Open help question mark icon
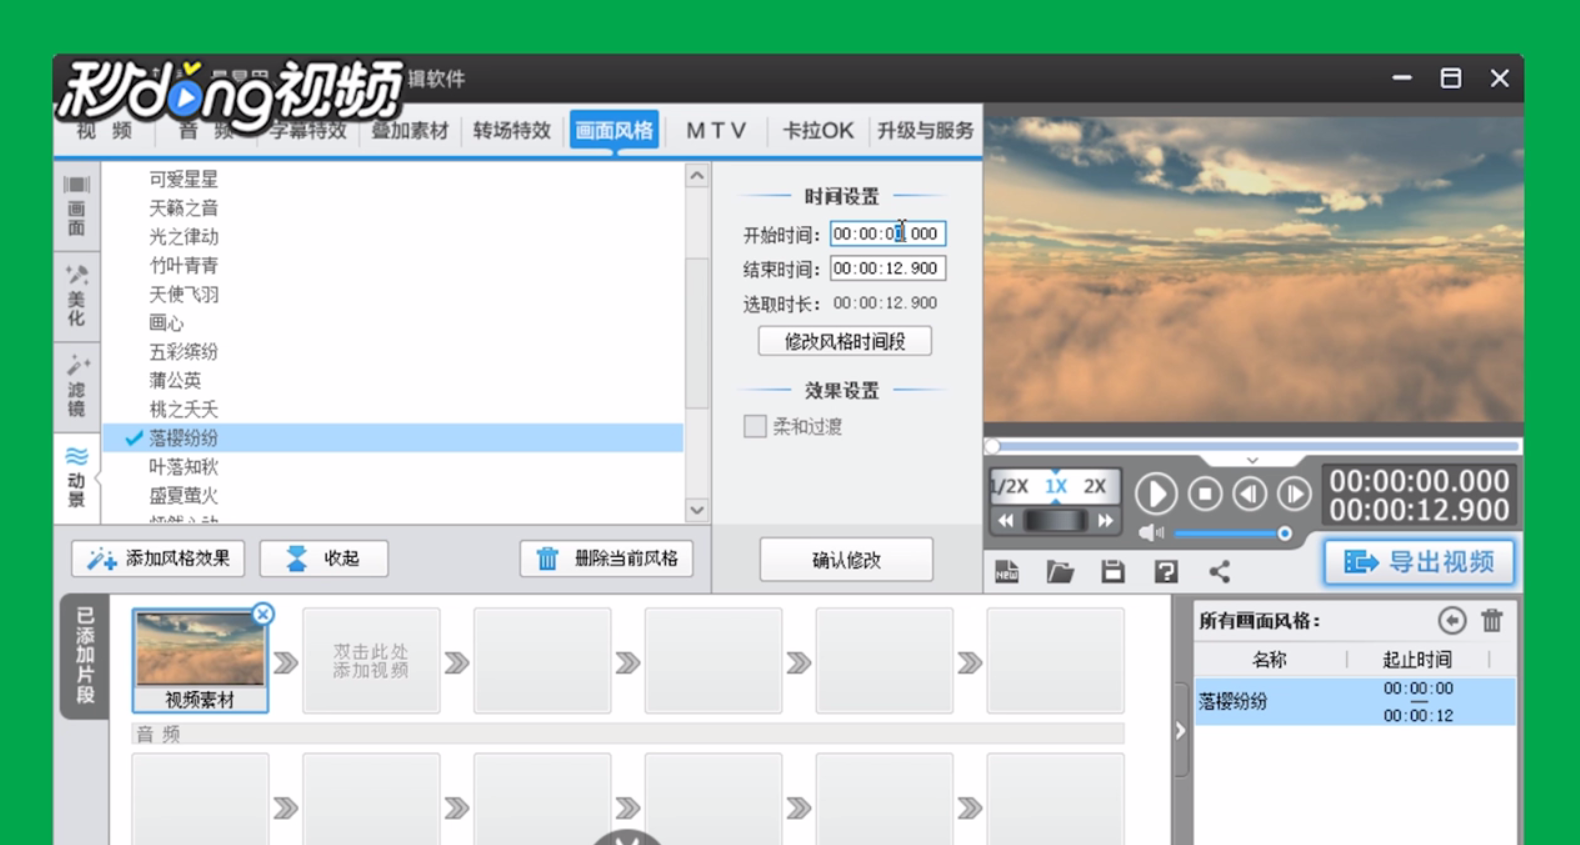 pos(1166,572)
